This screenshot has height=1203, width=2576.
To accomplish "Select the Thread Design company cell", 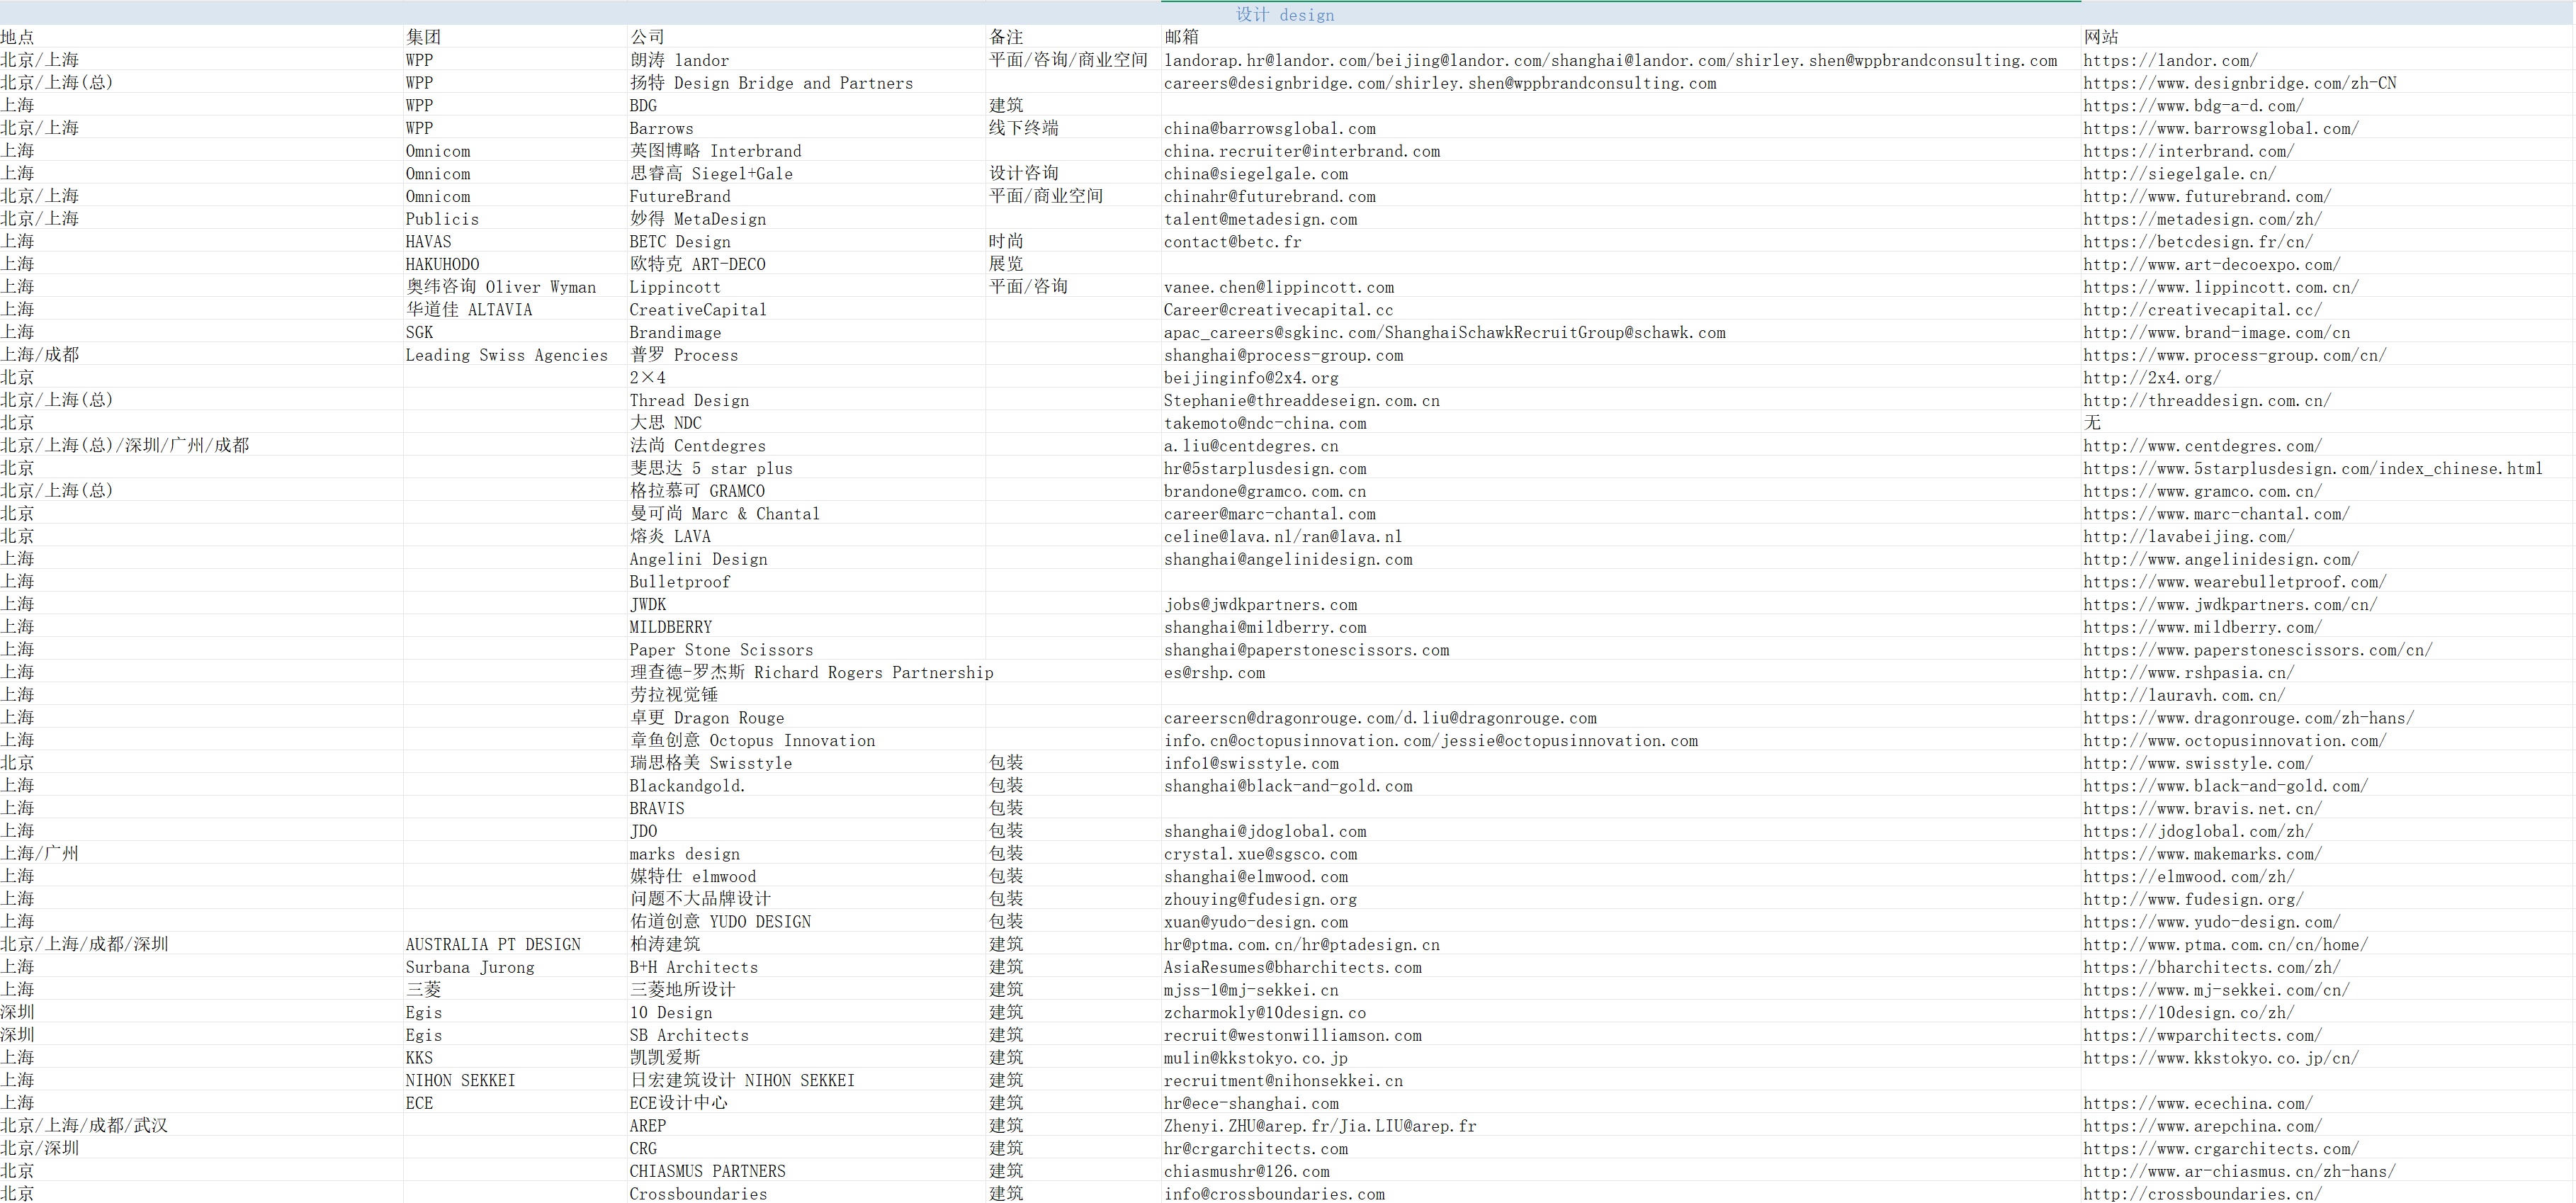I will click(x=689, y=400).
